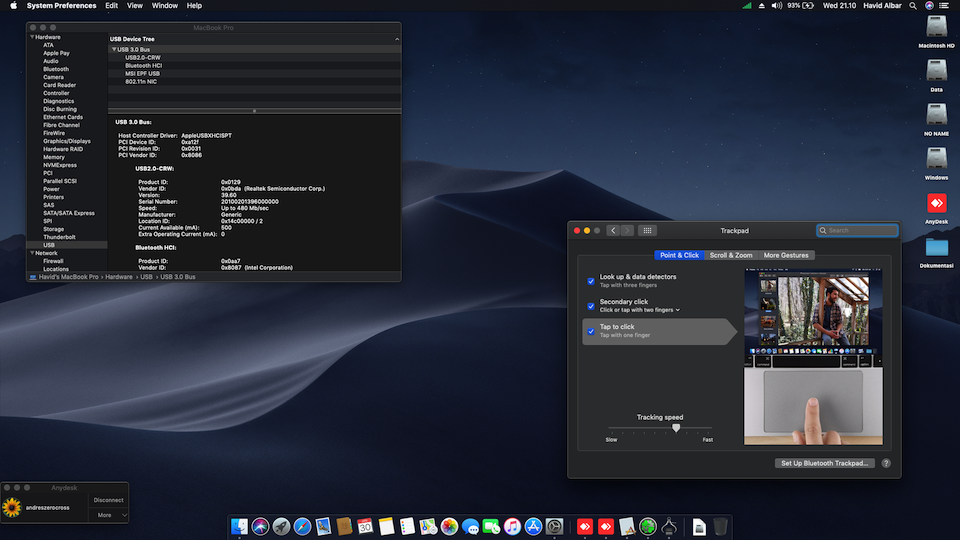Open the Apple menu
The width and height of the screenshot is (960, 540).
(x=13, y=6)
